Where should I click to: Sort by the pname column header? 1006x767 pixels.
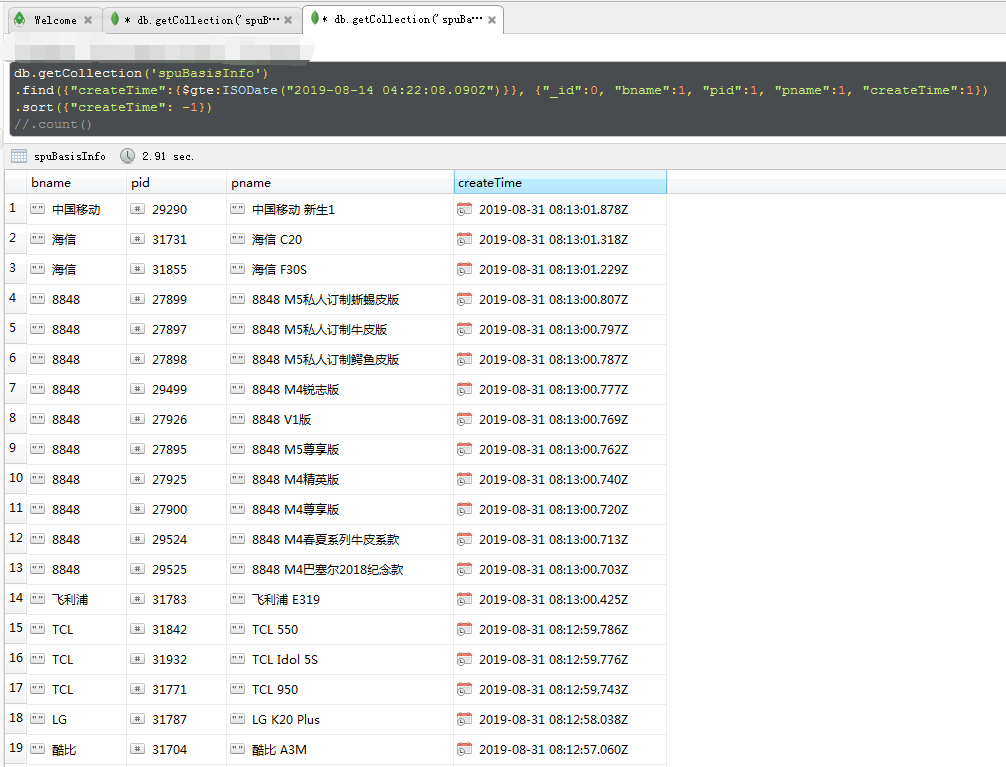pyautogui.click(x=340, y=183)
